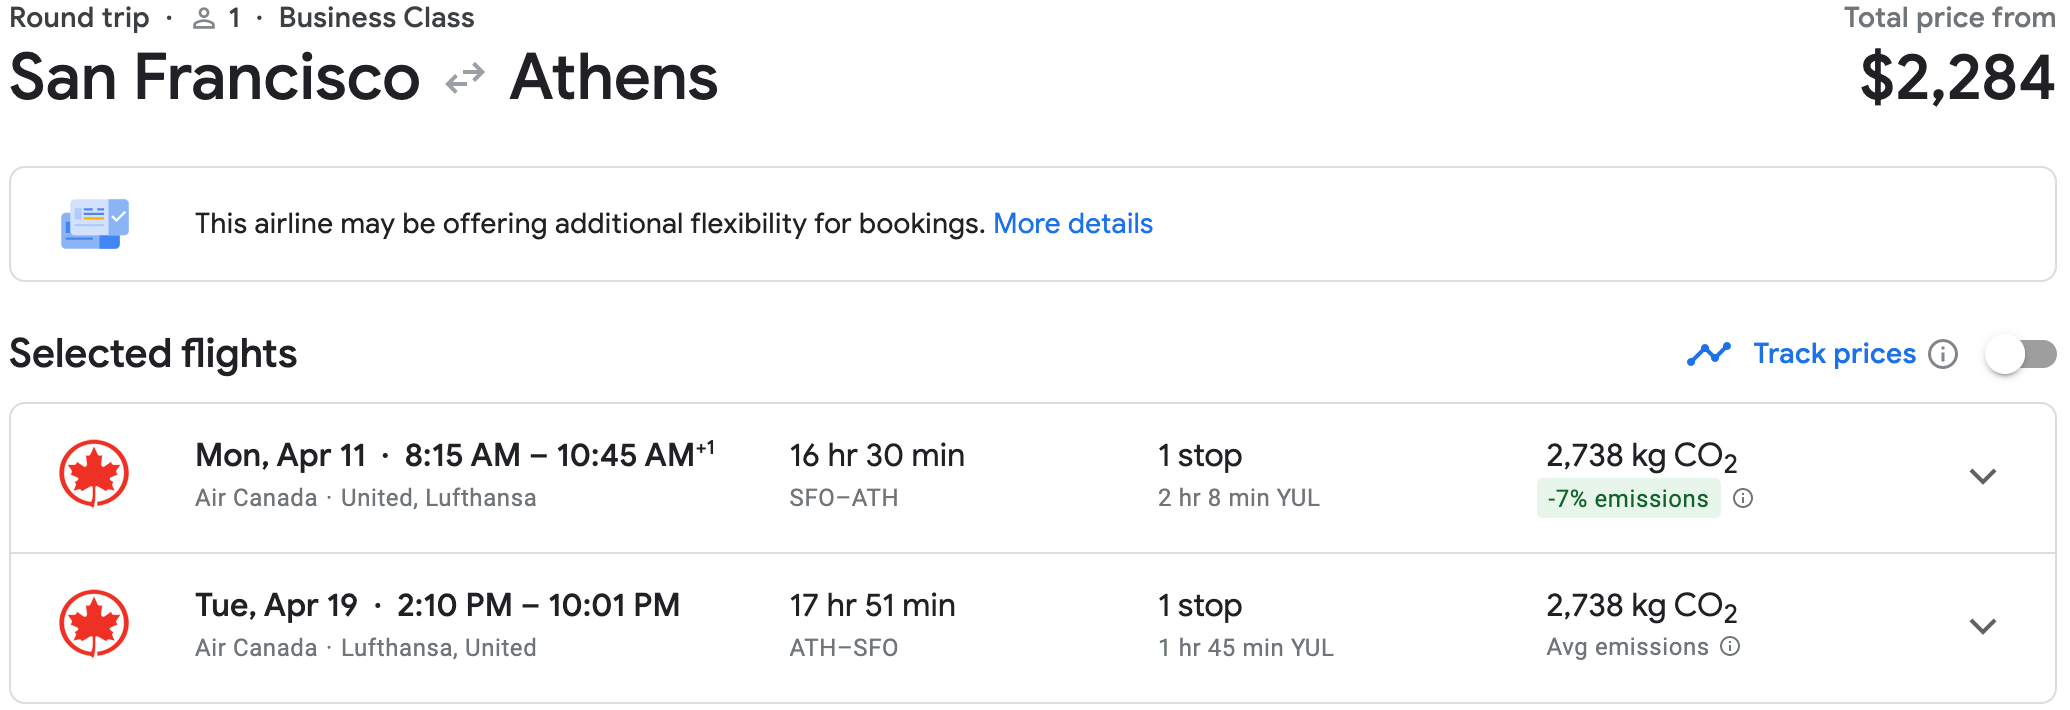Click the round trip arrows icon
The image size is (2070, 710).
[x=465, y=78]
